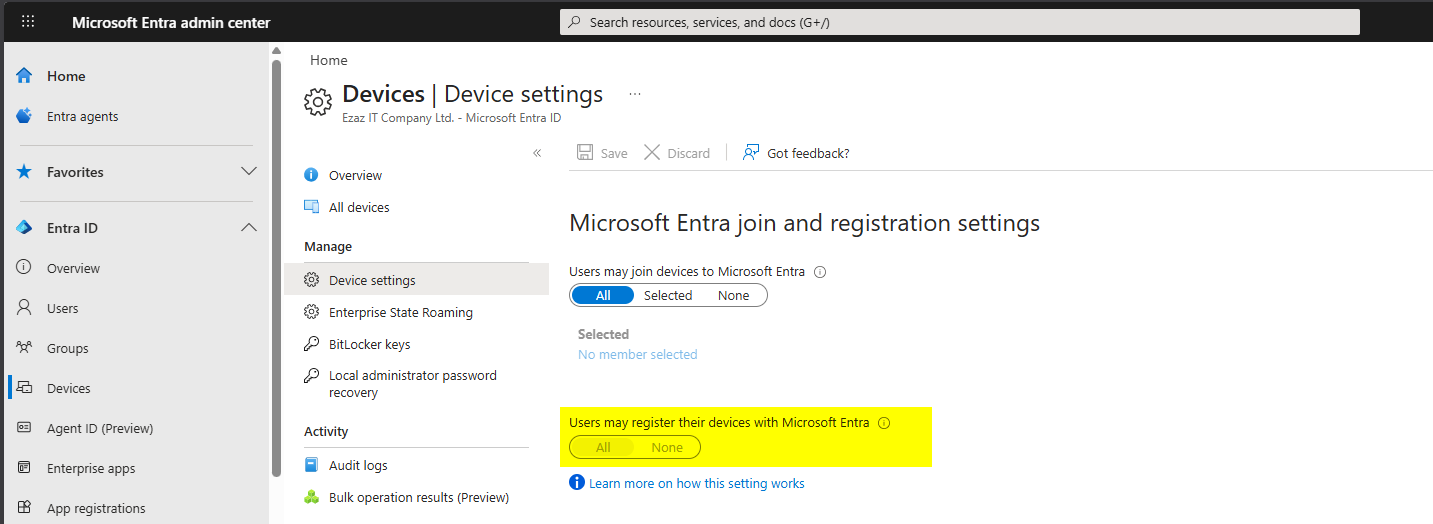
Task: Click the Favorites star icon
Action: click(24, 172)
